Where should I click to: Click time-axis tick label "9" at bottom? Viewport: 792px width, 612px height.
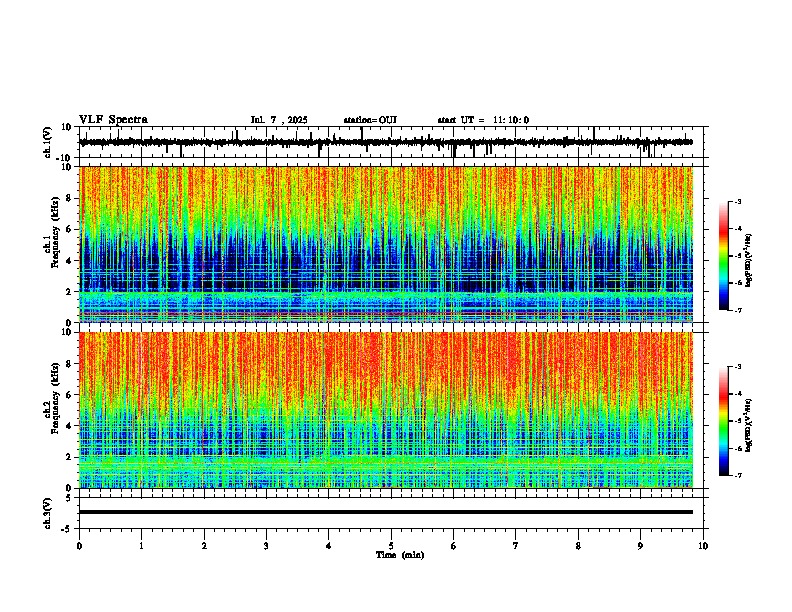point(640,546)
